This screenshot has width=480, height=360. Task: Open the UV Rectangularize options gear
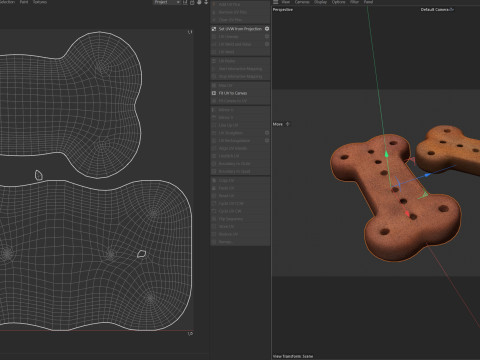(267, 140)
